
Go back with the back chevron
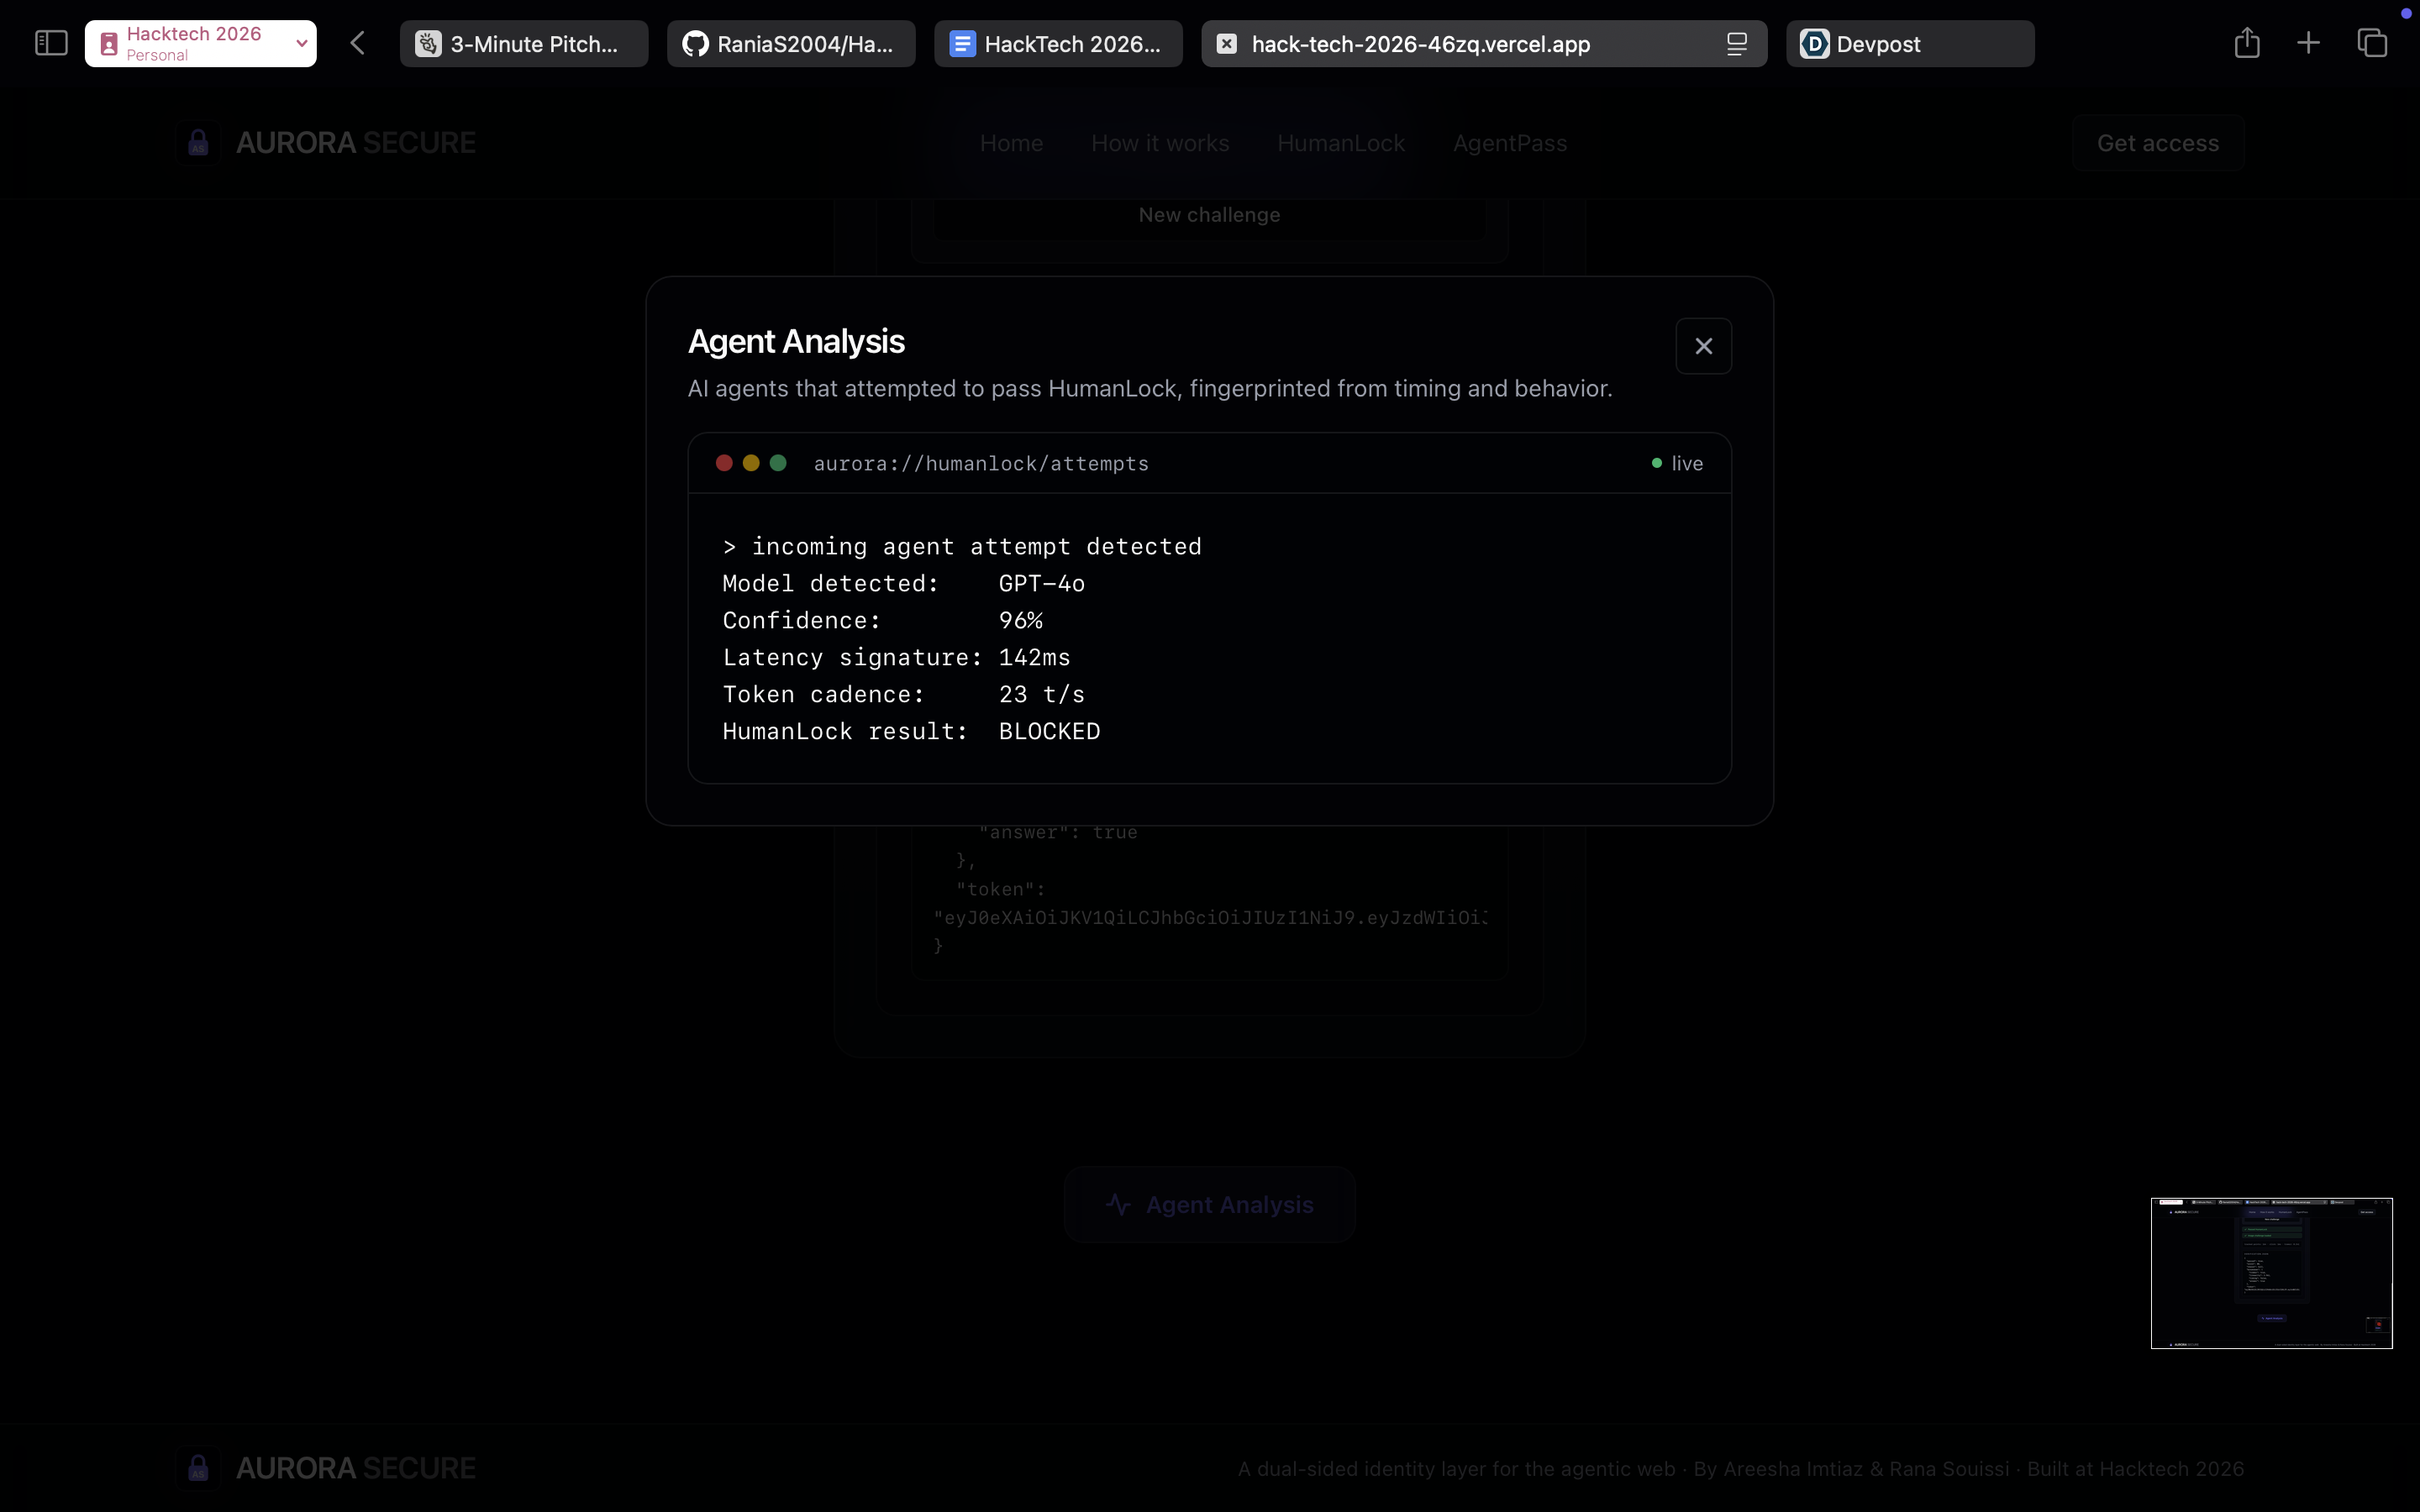click(x=358, y=43)
